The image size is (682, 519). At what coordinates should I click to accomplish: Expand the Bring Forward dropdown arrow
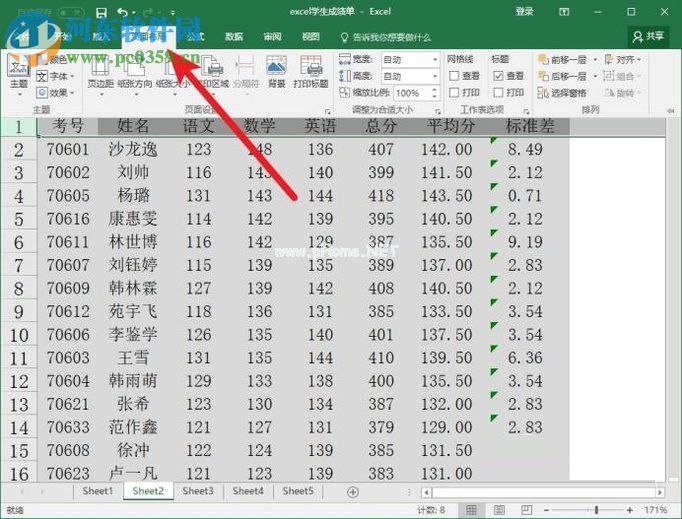(x=595, y=60)
